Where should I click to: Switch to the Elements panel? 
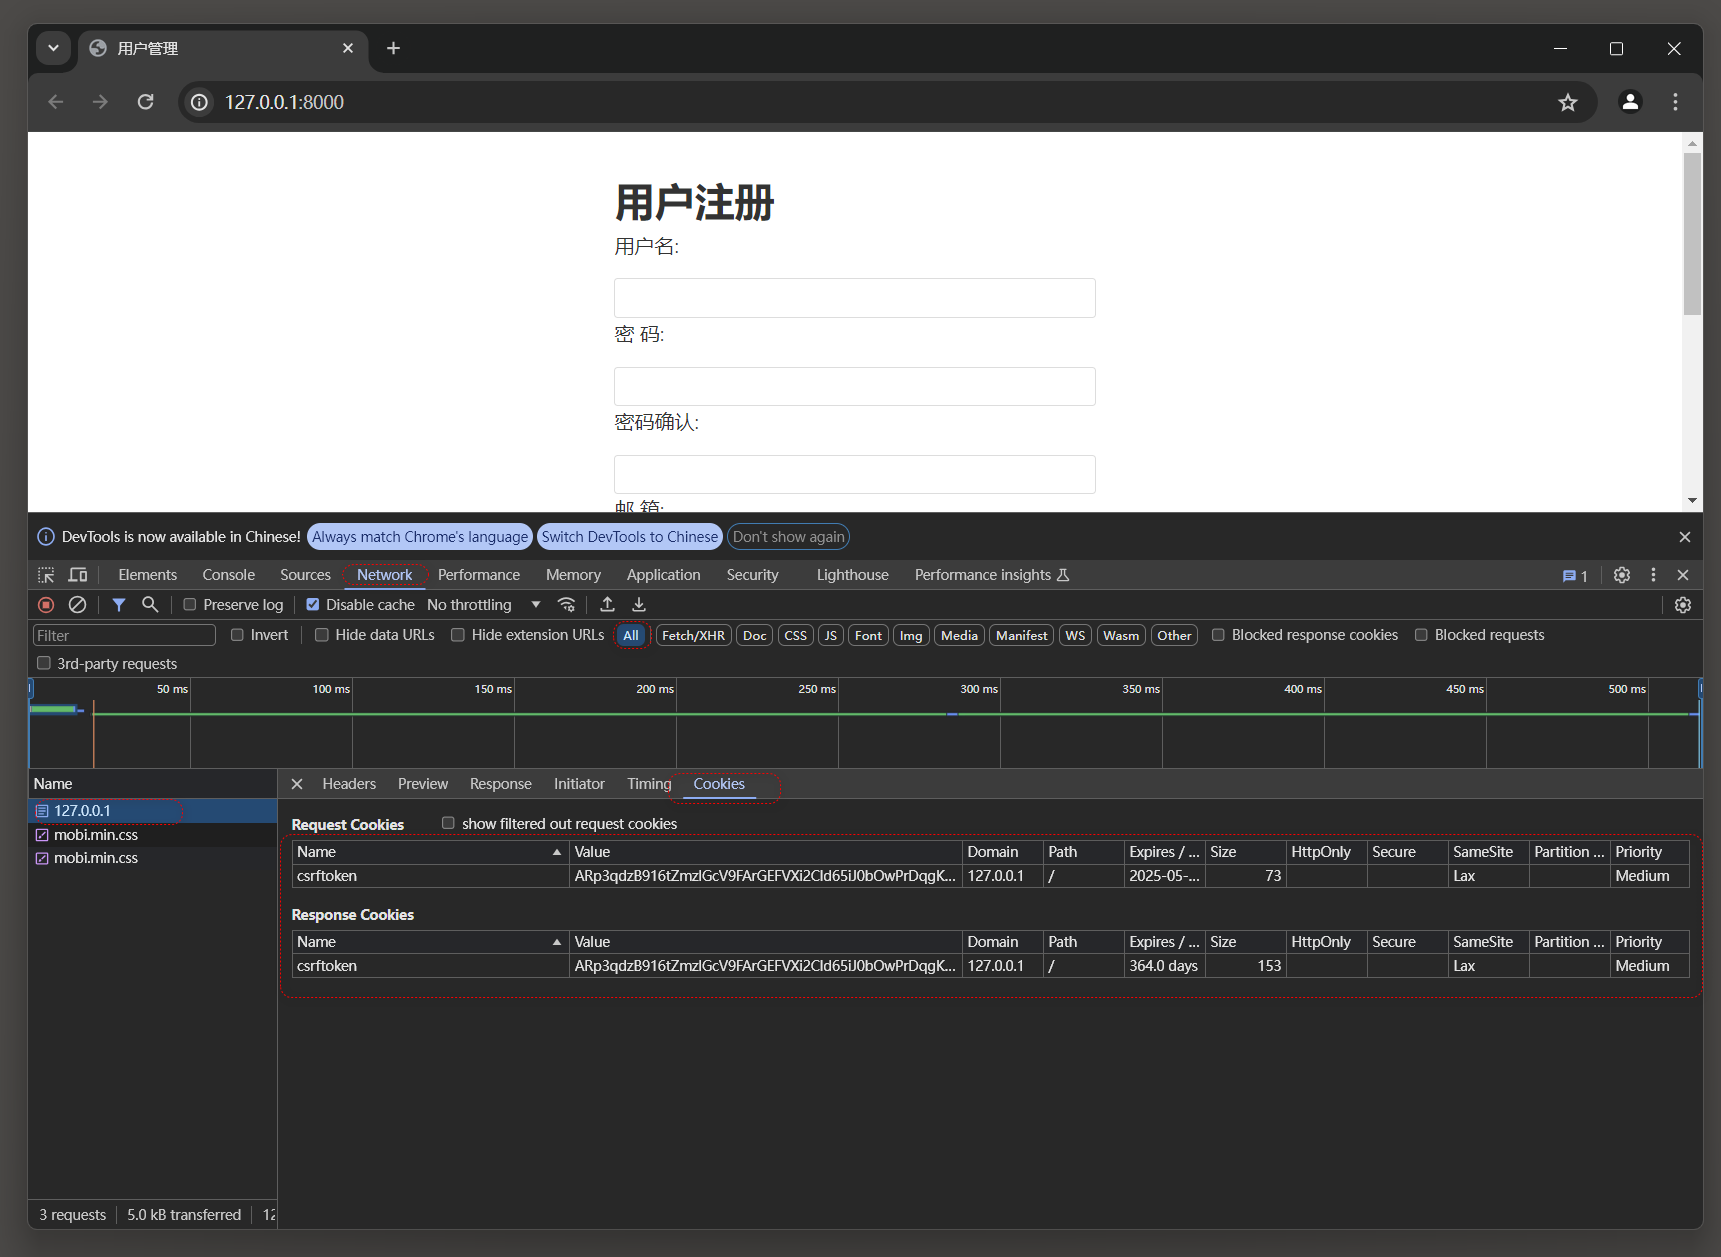tap(147, 575)
